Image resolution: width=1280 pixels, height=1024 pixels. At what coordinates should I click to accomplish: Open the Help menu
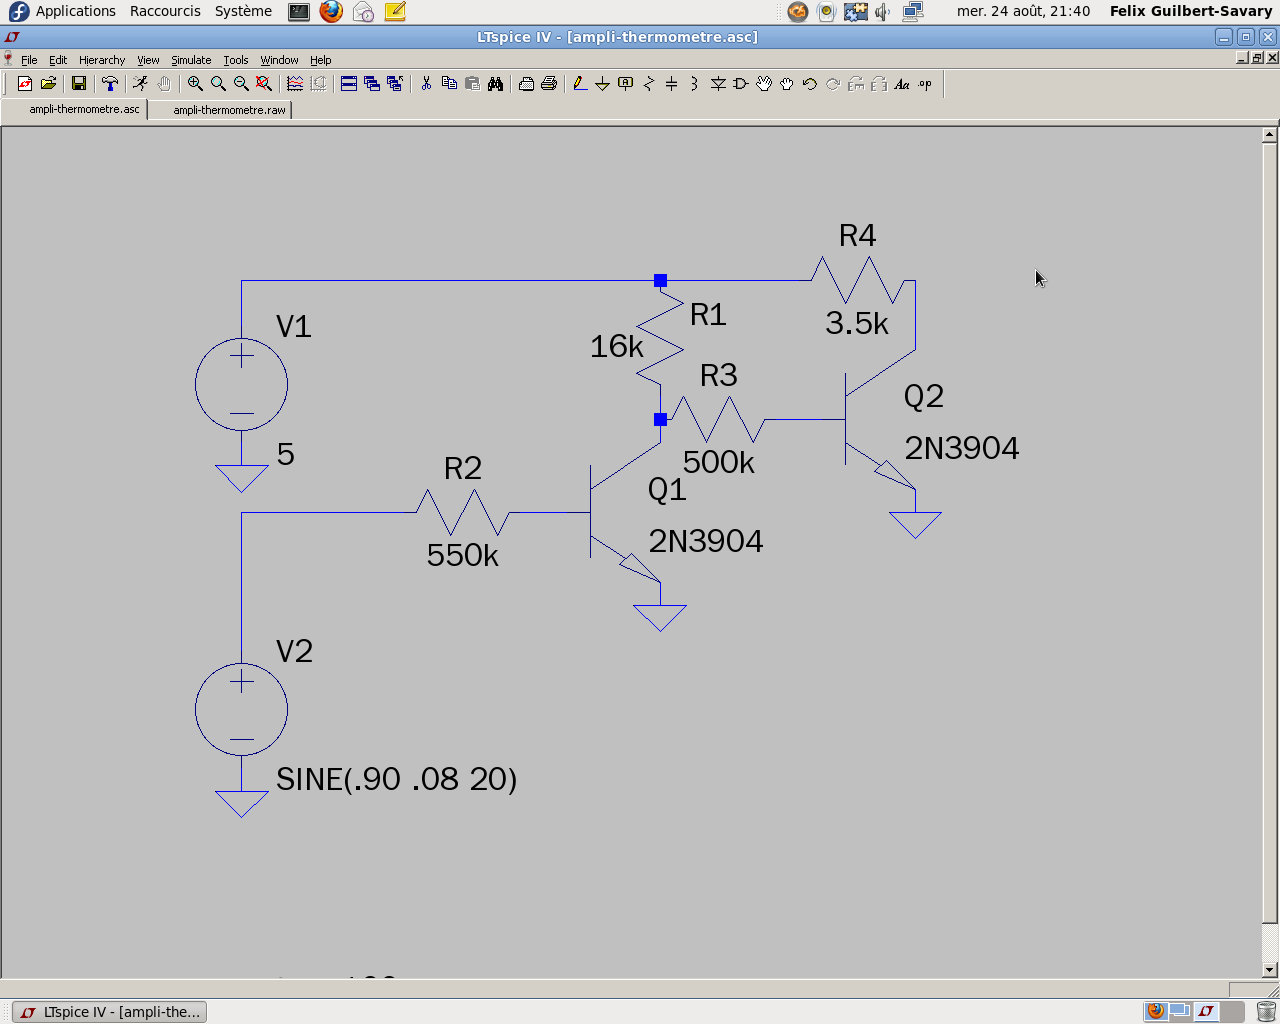320,60
